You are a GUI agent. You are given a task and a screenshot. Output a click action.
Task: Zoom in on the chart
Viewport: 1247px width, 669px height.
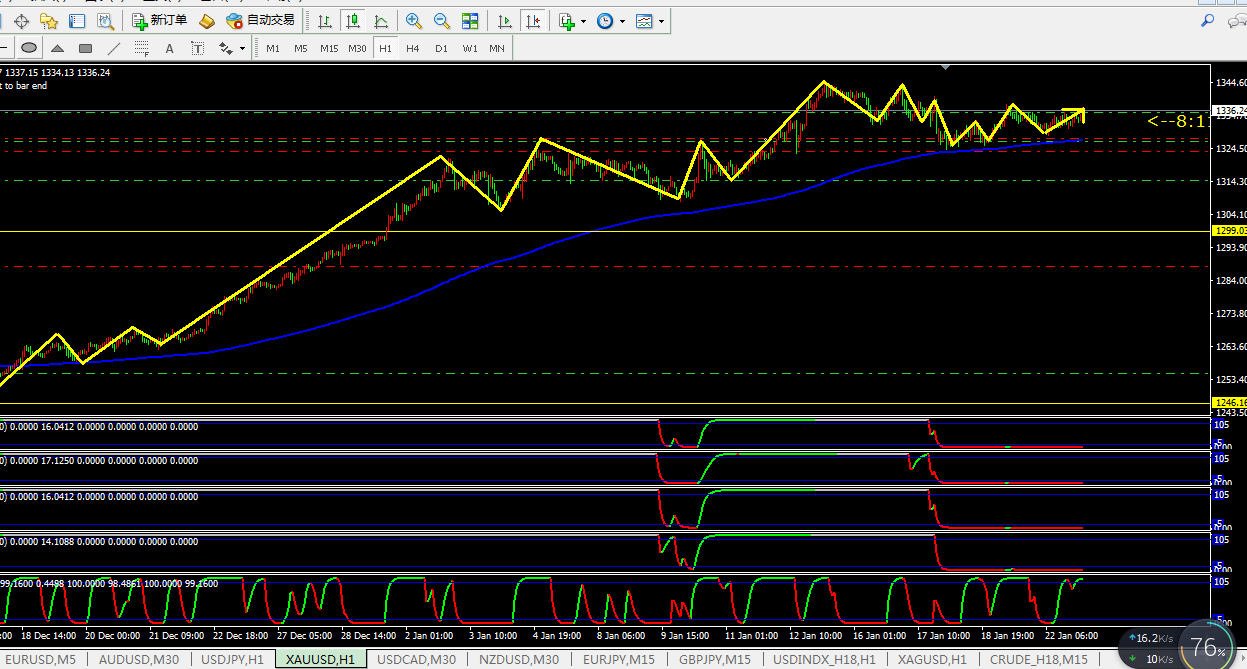point(414,21)
